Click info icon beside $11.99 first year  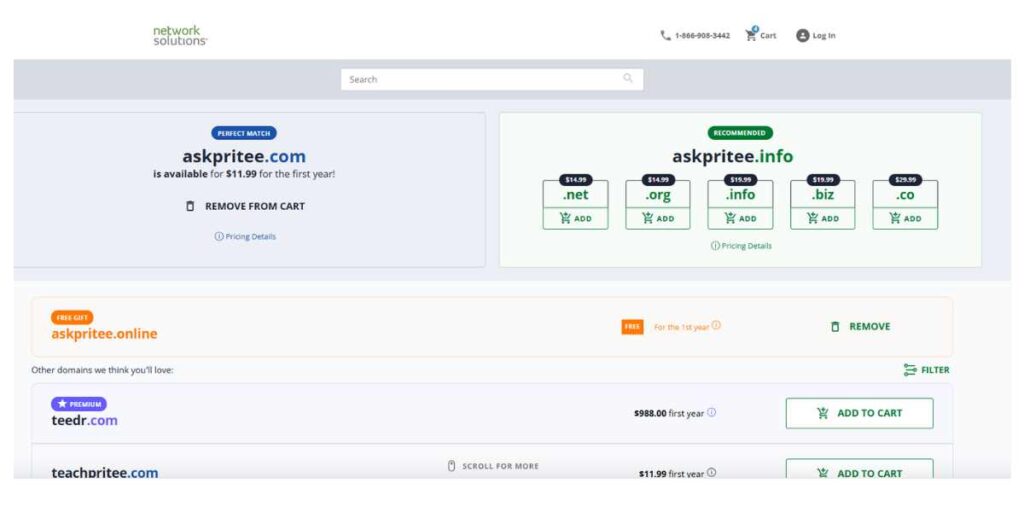coord(711,473)
